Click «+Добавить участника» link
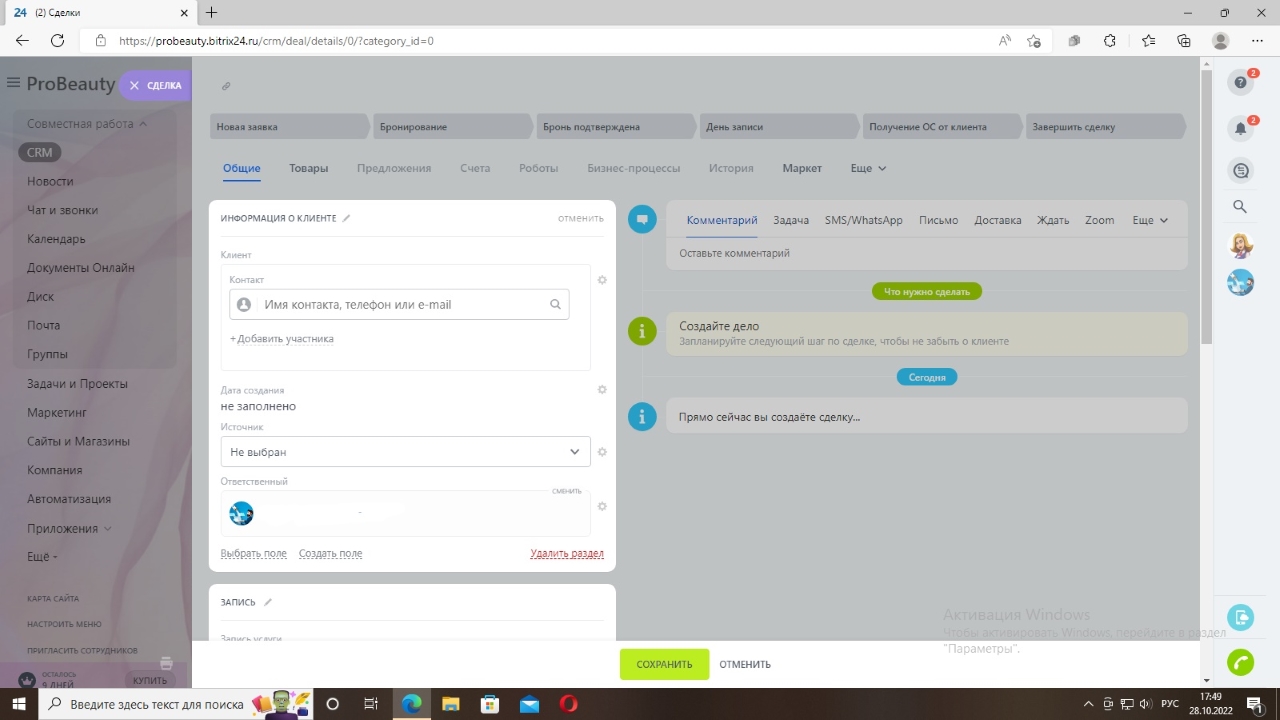This screenshot has width=1280, height=720. pos(282,339)
